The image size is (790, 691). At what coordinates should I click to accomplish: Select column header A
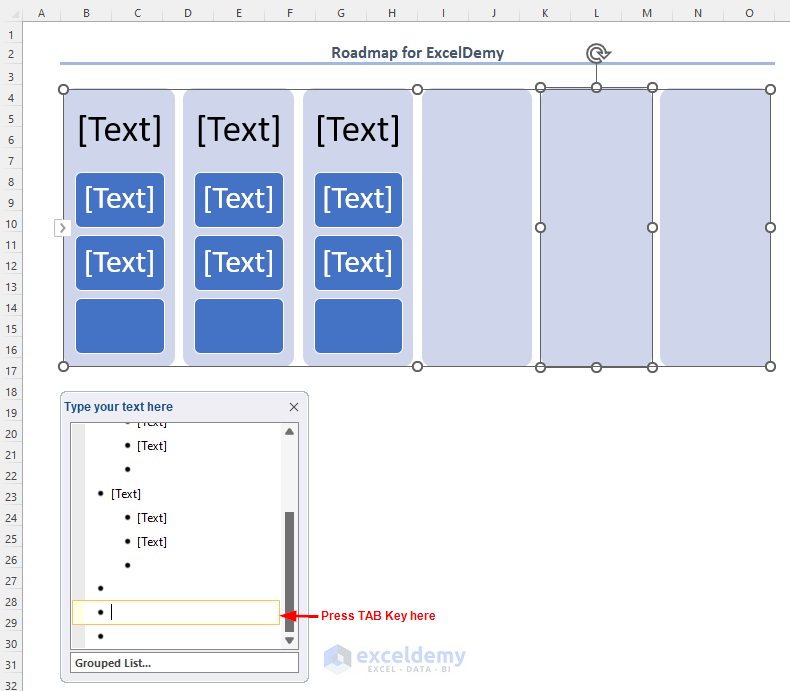click(x=41, y=13)
